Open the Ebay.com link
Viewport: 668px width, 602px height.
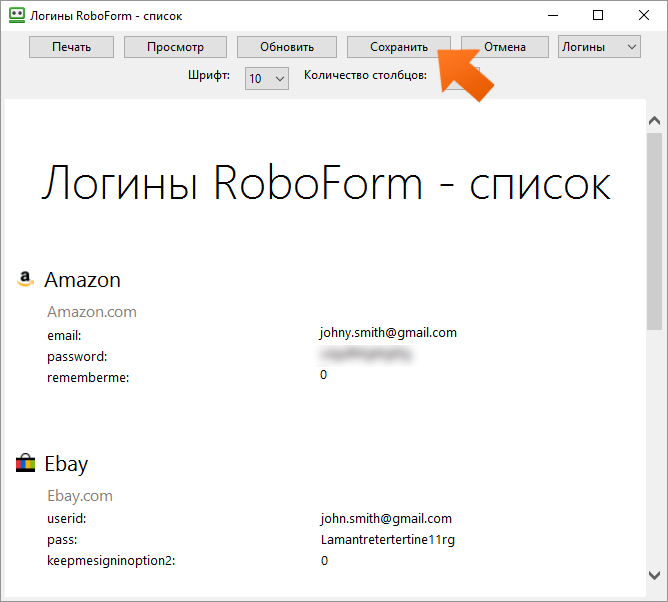pos(80,496)
